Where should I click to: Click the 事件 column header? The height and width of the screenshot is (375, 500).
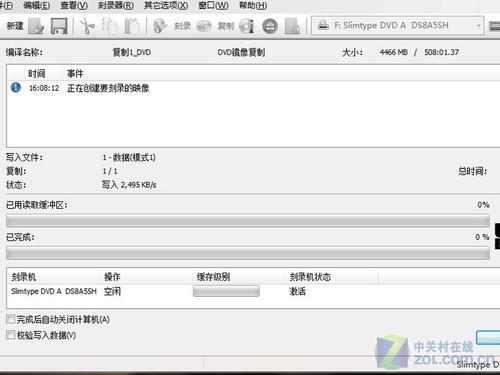[x=75, y=73]
